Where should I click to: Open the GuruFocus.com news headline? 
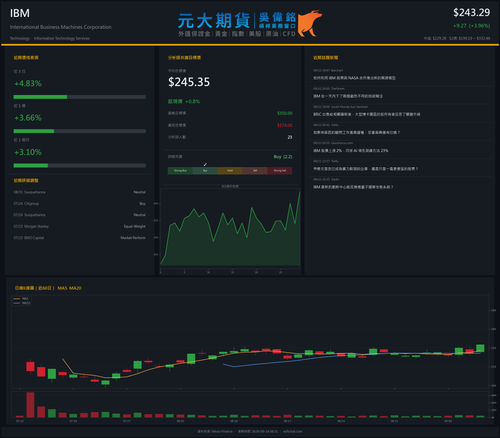(351, 151)
